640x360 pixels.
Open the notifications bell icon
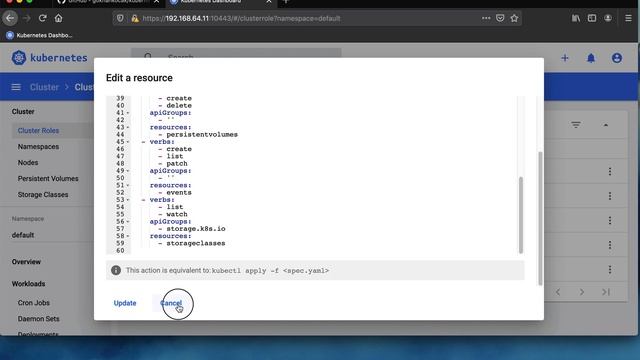point(591,58)
